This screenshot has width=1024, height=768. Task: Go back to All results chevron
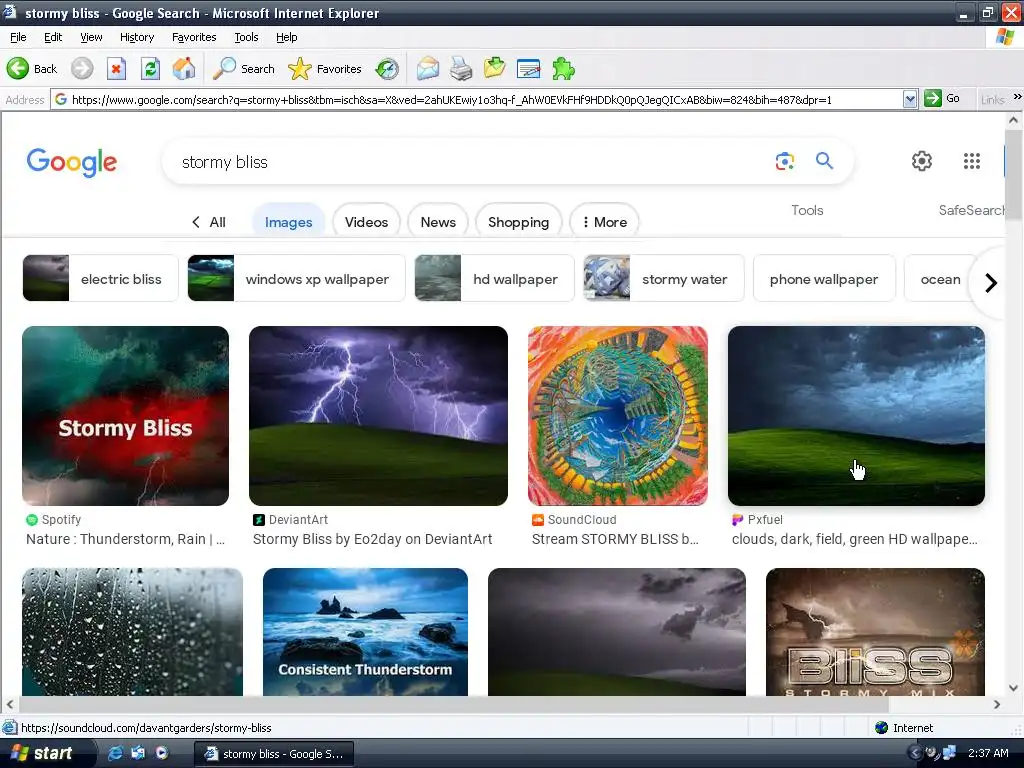click(208, 222)
